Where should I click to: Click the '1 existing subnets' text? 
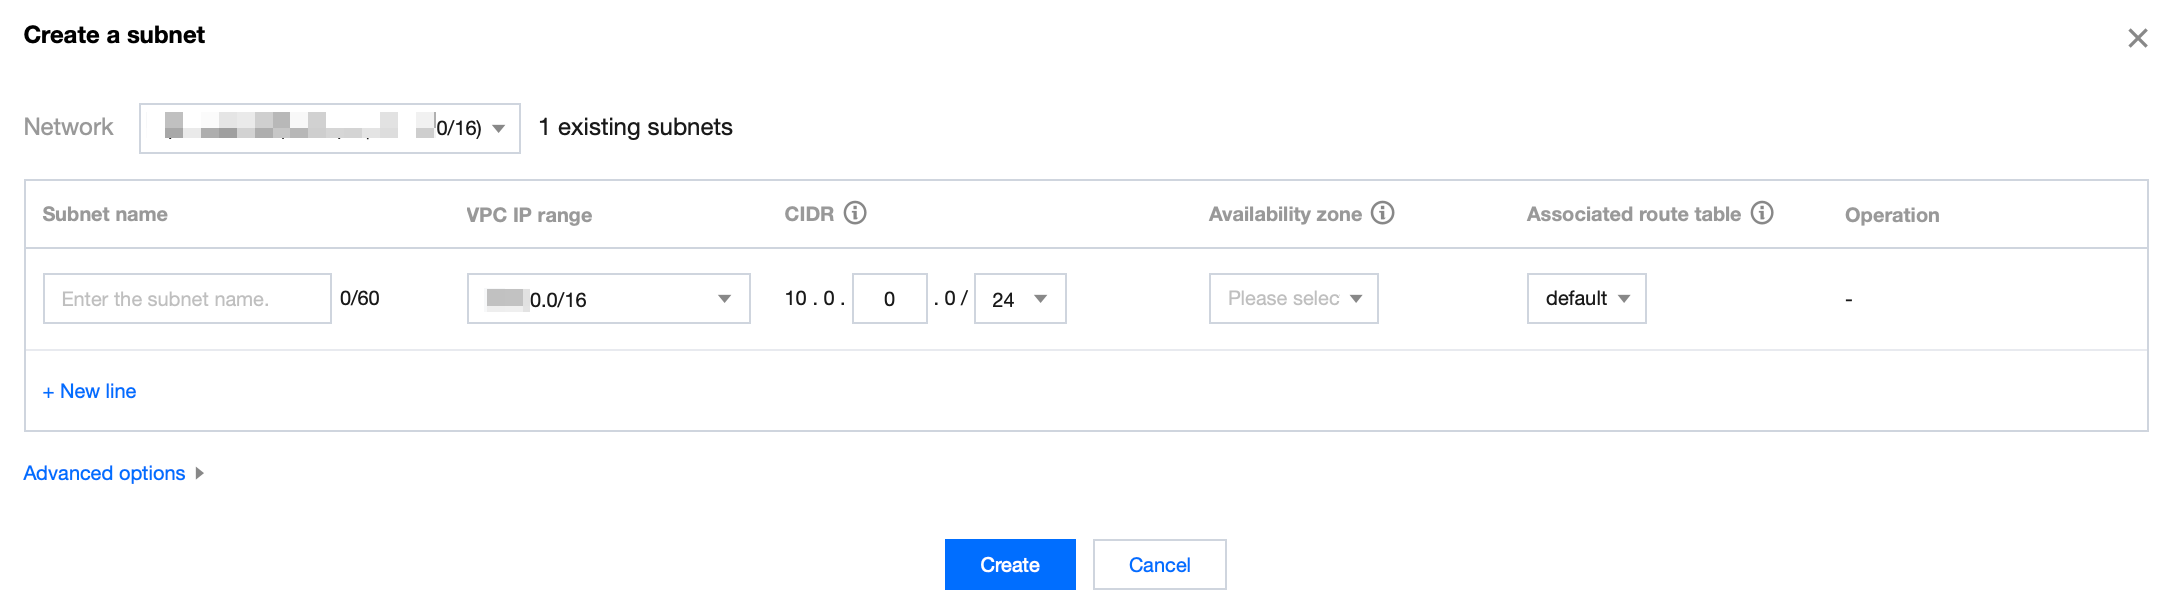point(635,127)
